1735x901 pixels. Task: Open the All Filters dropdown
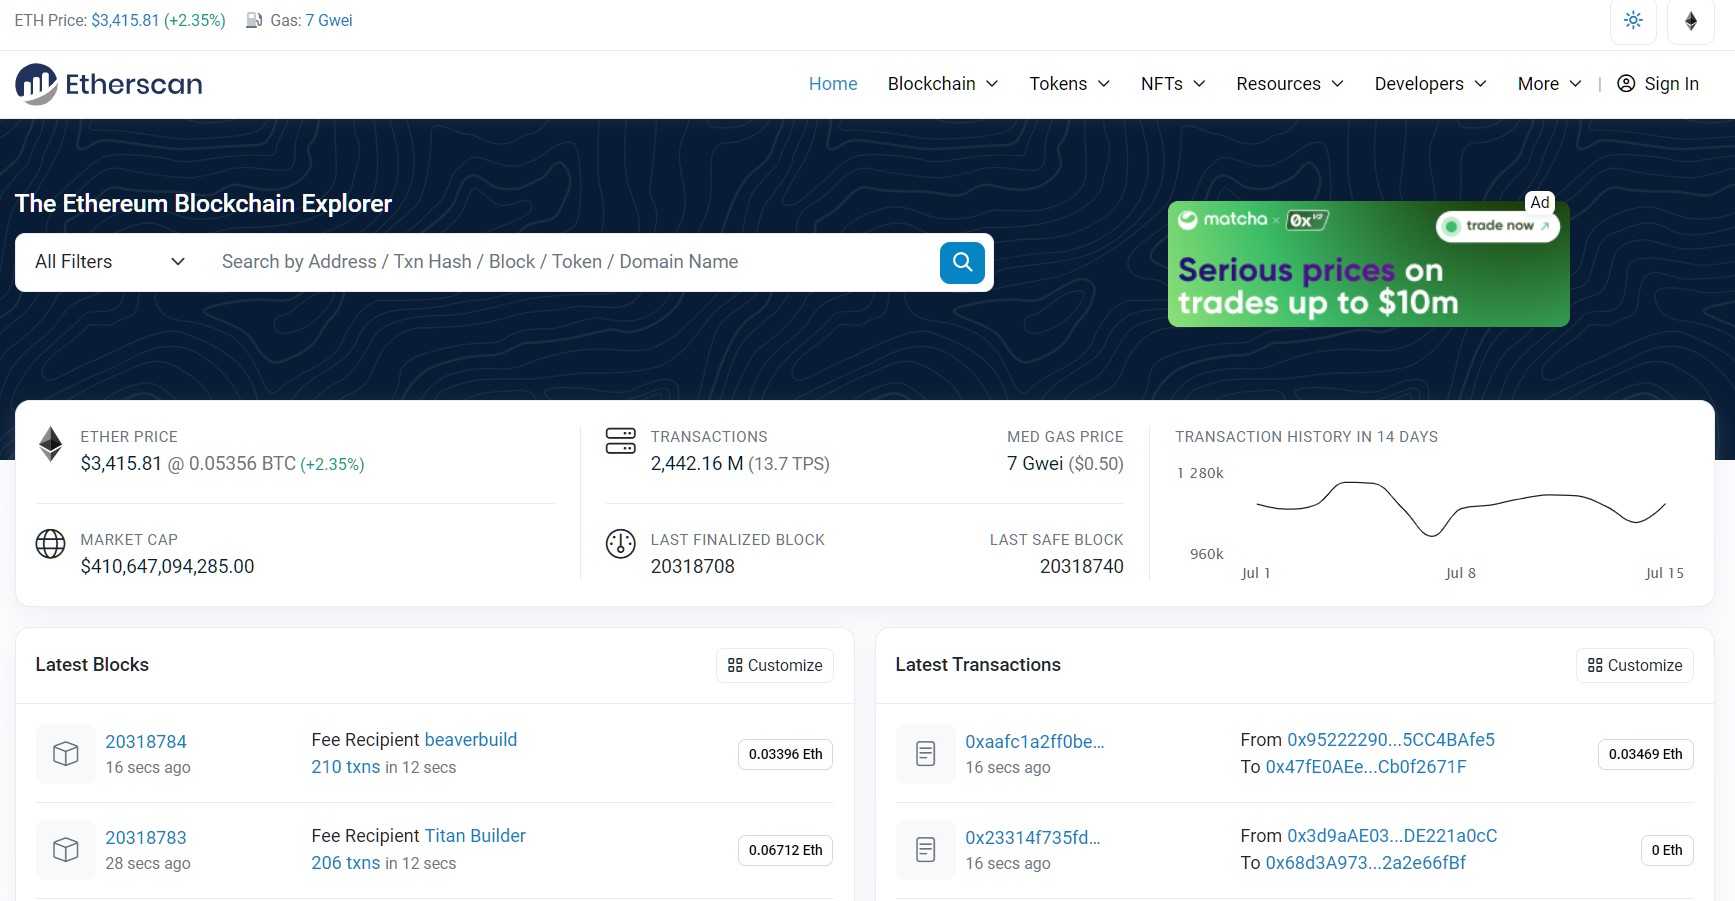pos(108,262)
